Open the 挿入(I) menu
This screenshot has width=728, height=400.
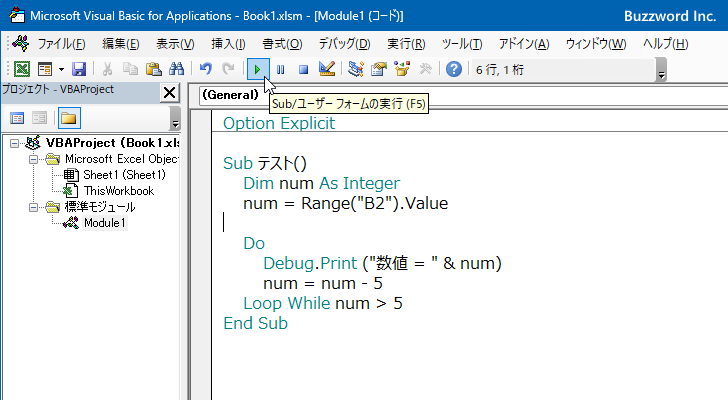tap(228, 44)
